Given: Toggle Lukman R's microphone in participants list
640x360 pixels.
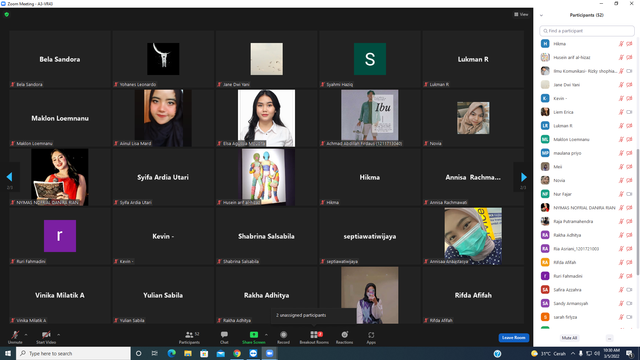Looking at the screenshot, I should 621,126.
